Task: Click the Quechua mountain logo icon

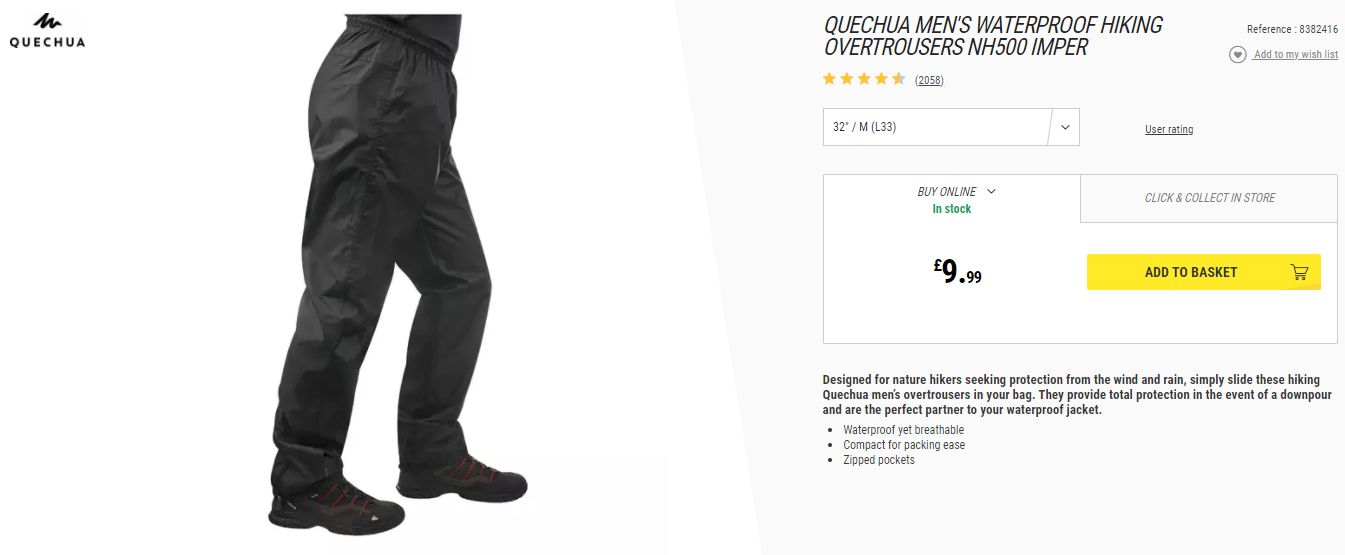Action: 47,22
